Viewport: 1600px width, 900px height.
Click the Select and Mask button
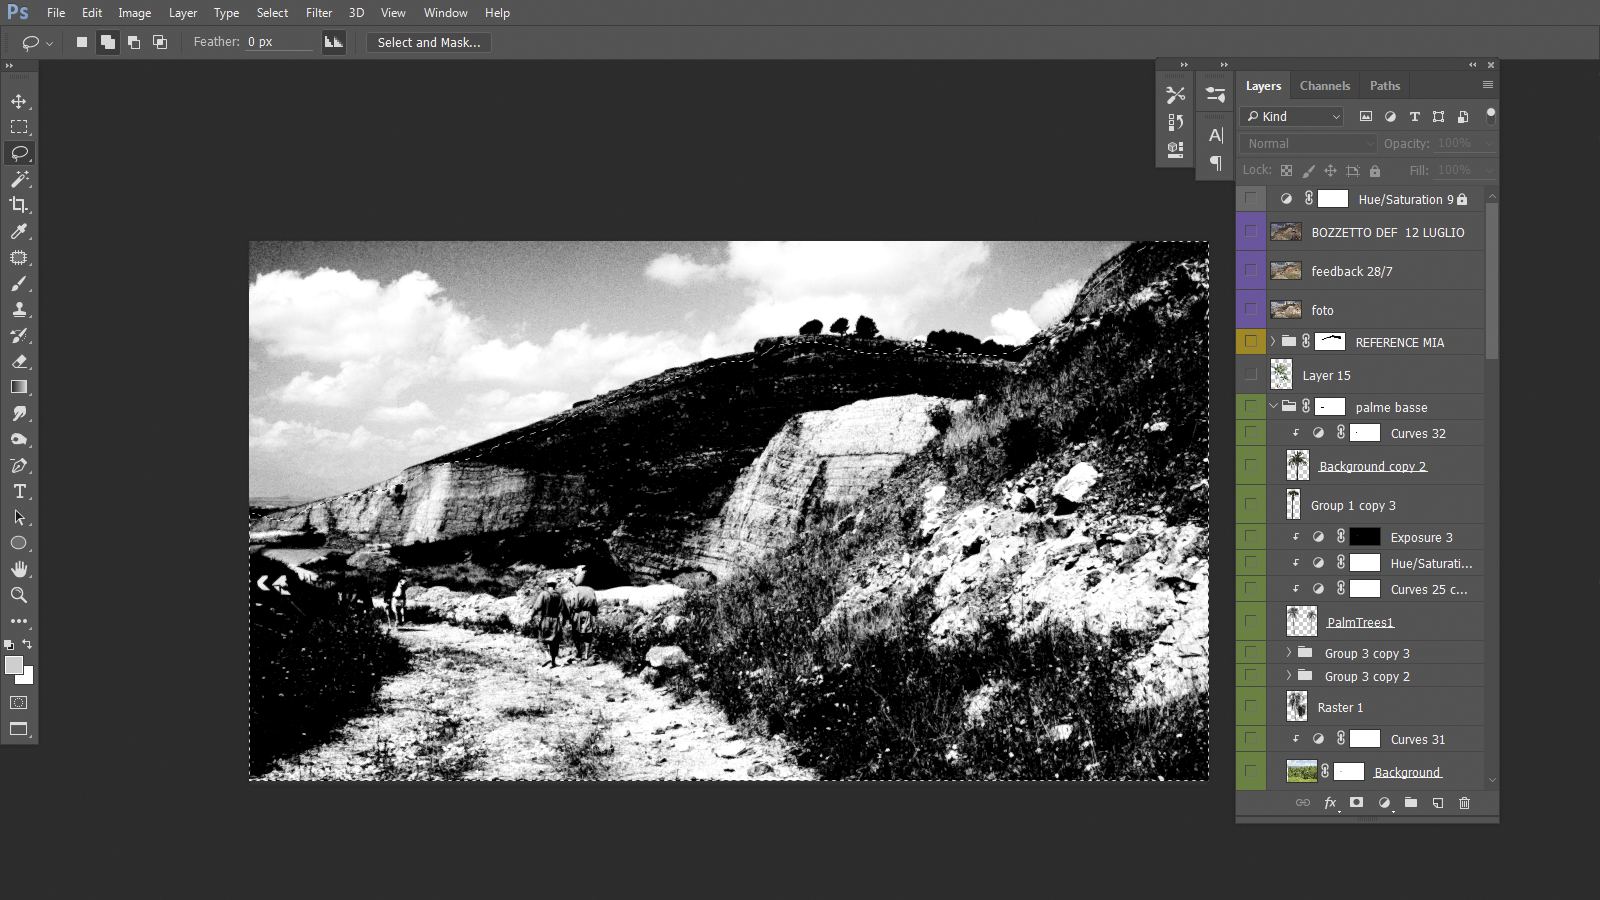(428, 42)
